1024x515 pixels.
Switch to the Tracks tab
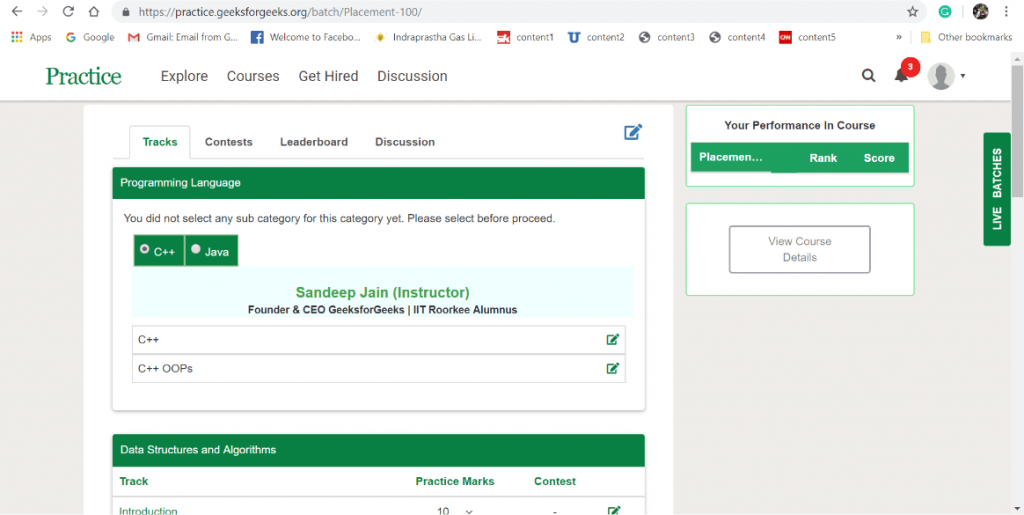pyautogui.click(x=160, y=142)
